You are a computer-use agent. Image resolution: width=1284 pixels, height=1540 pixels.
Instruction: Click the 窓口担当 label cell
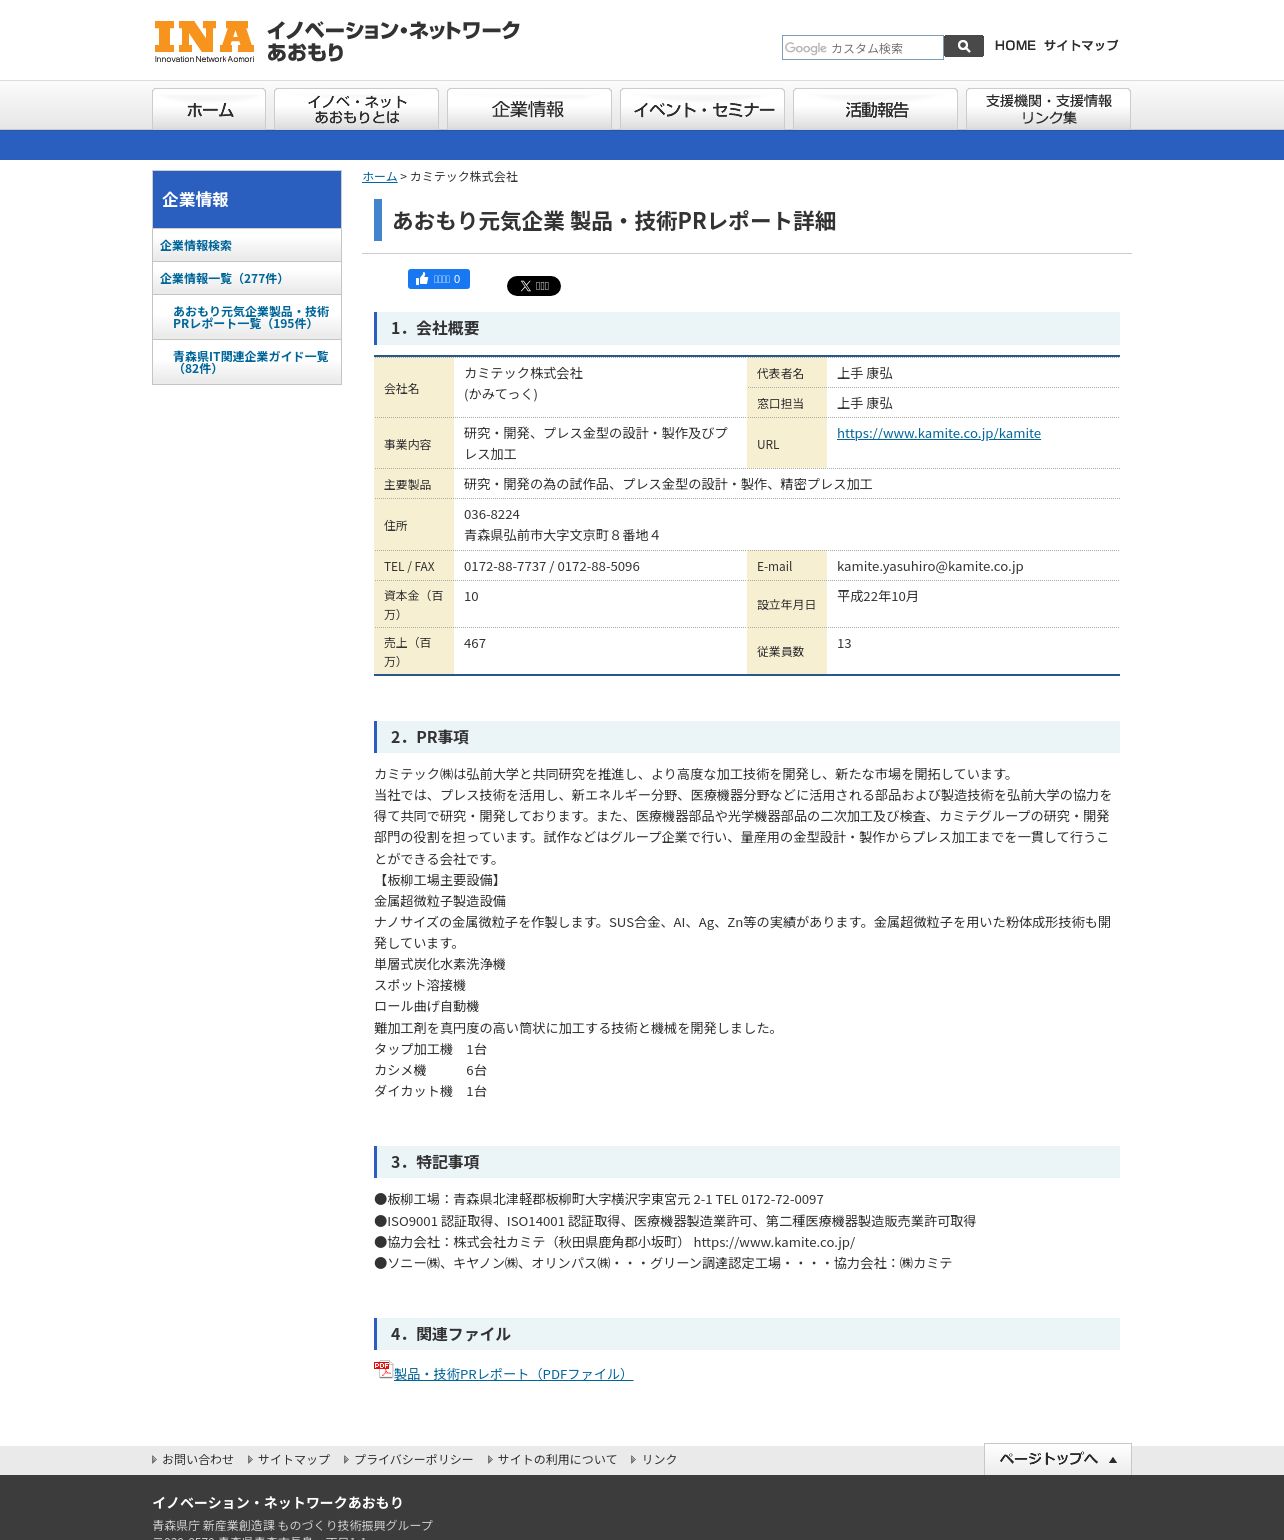tap(787, 403)
